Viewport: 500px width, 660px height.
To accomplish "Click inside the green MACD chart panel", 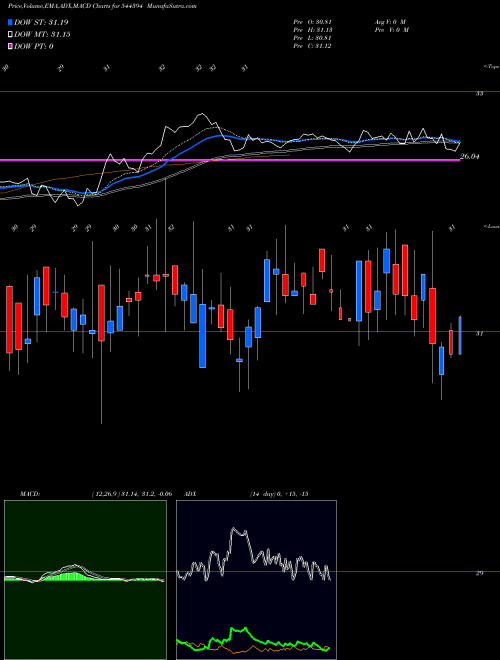I will (85, 580).
